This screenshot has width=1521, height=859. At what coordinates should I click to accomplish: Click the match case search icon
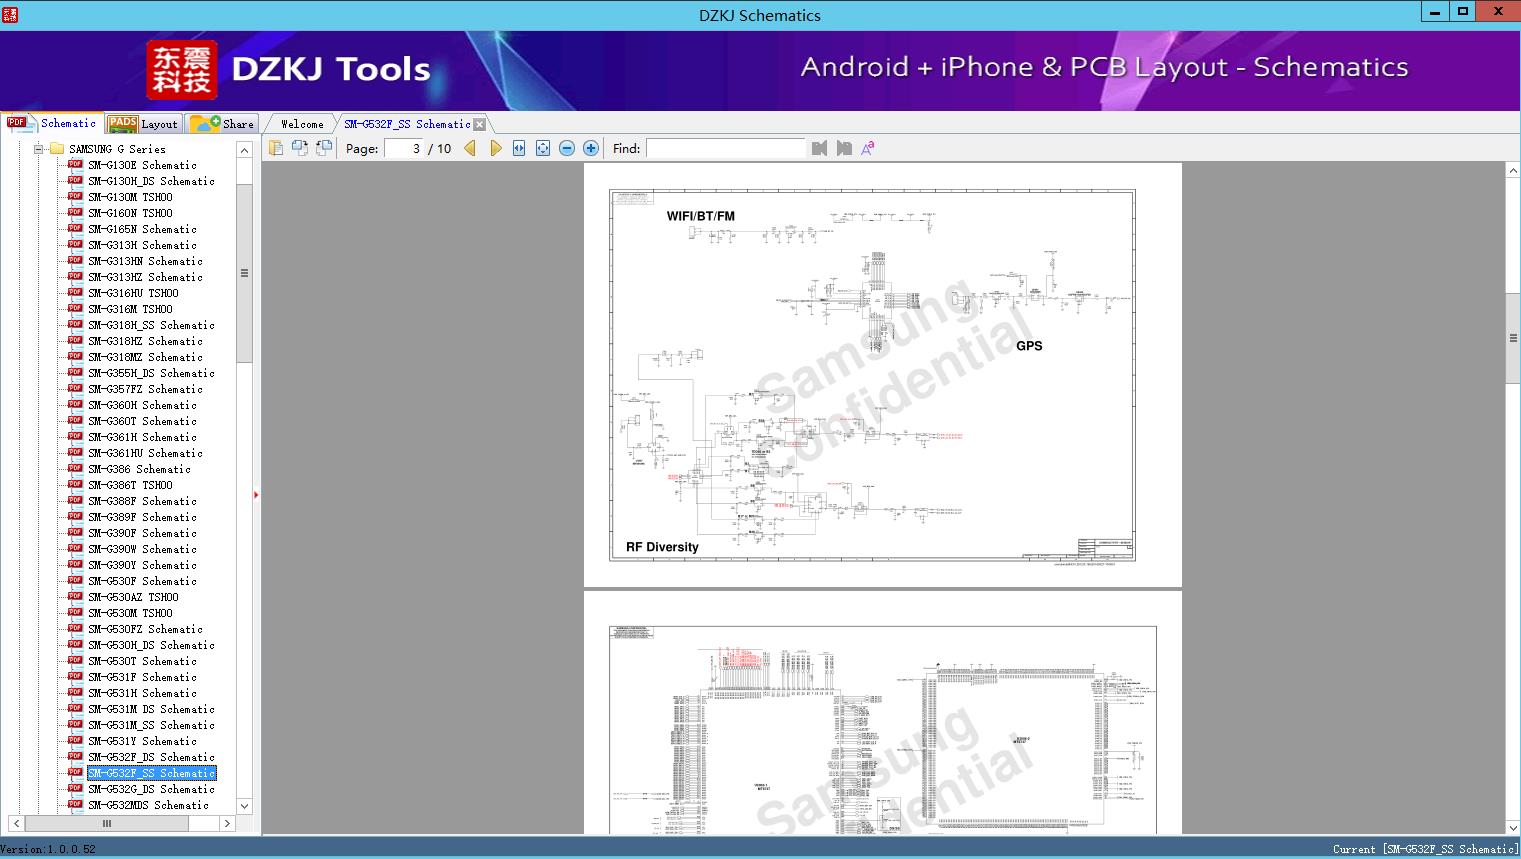[x=868, y=148]
